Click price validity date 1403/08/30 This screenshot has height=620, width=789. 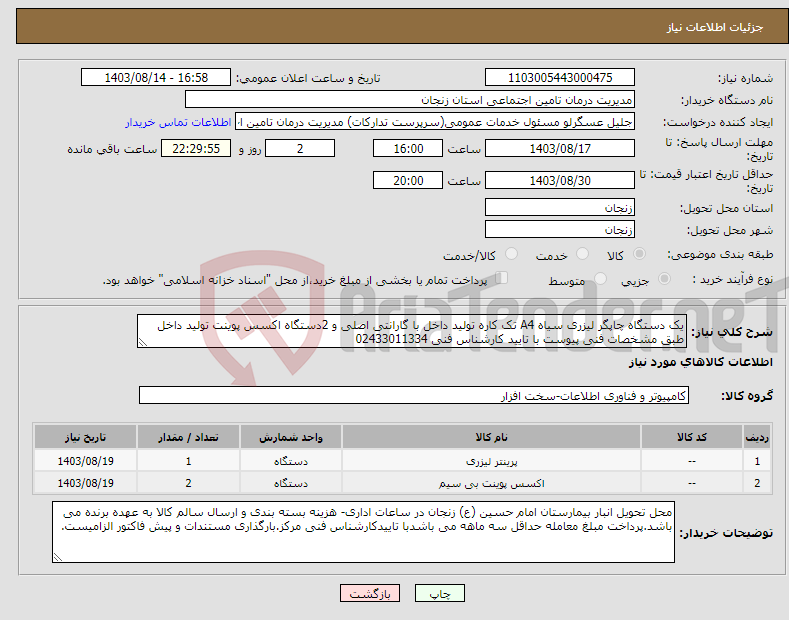point(560,180)
